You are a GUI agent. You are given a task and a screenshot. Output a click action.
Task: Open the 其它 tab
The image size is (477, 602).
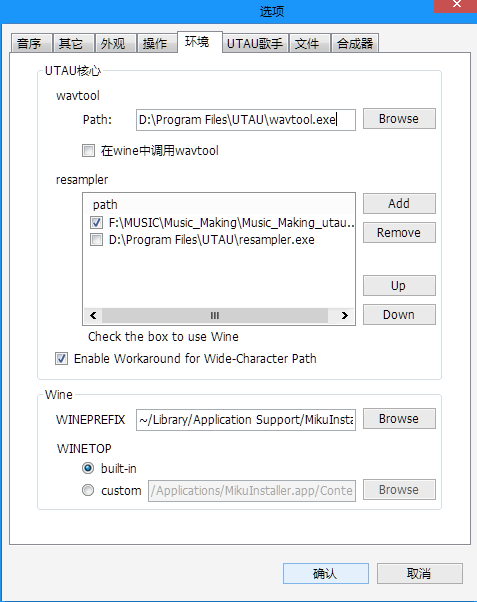pos(73,43)
